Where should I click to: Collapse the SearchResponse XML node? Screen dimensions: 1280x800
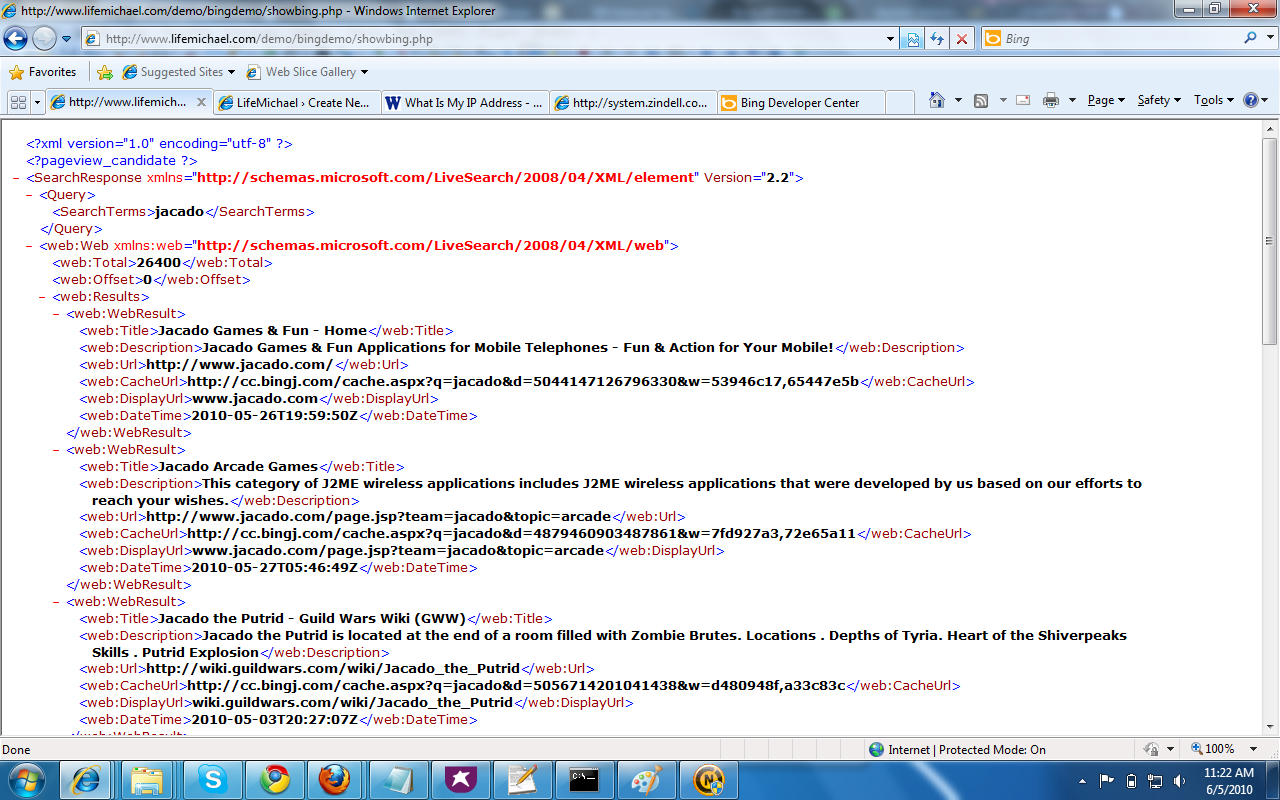coord(17,178)
